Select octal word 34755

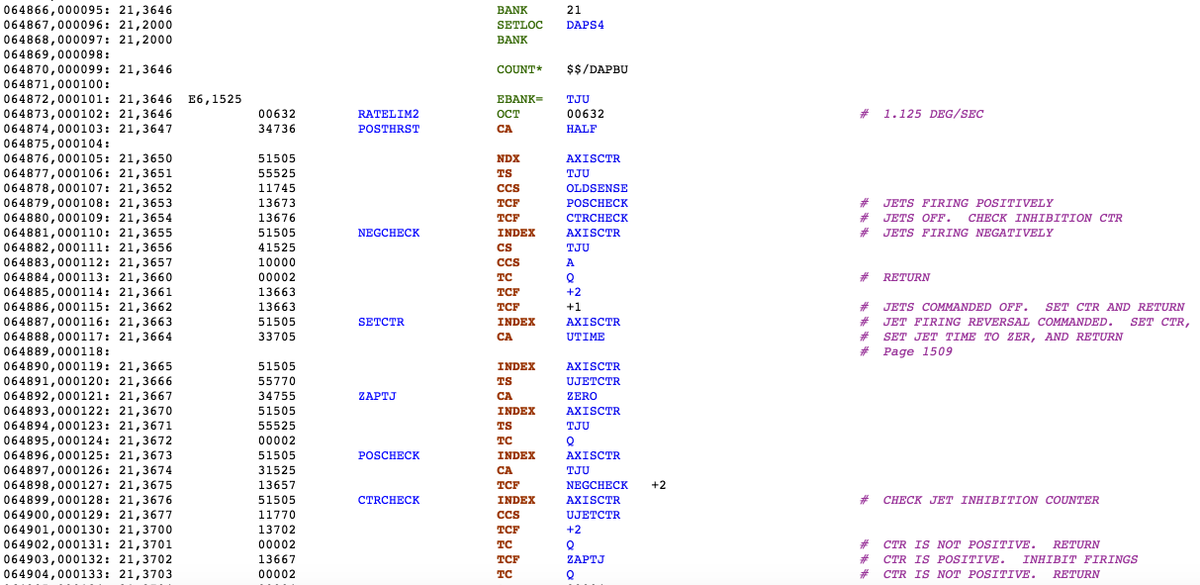pos(277,396)
